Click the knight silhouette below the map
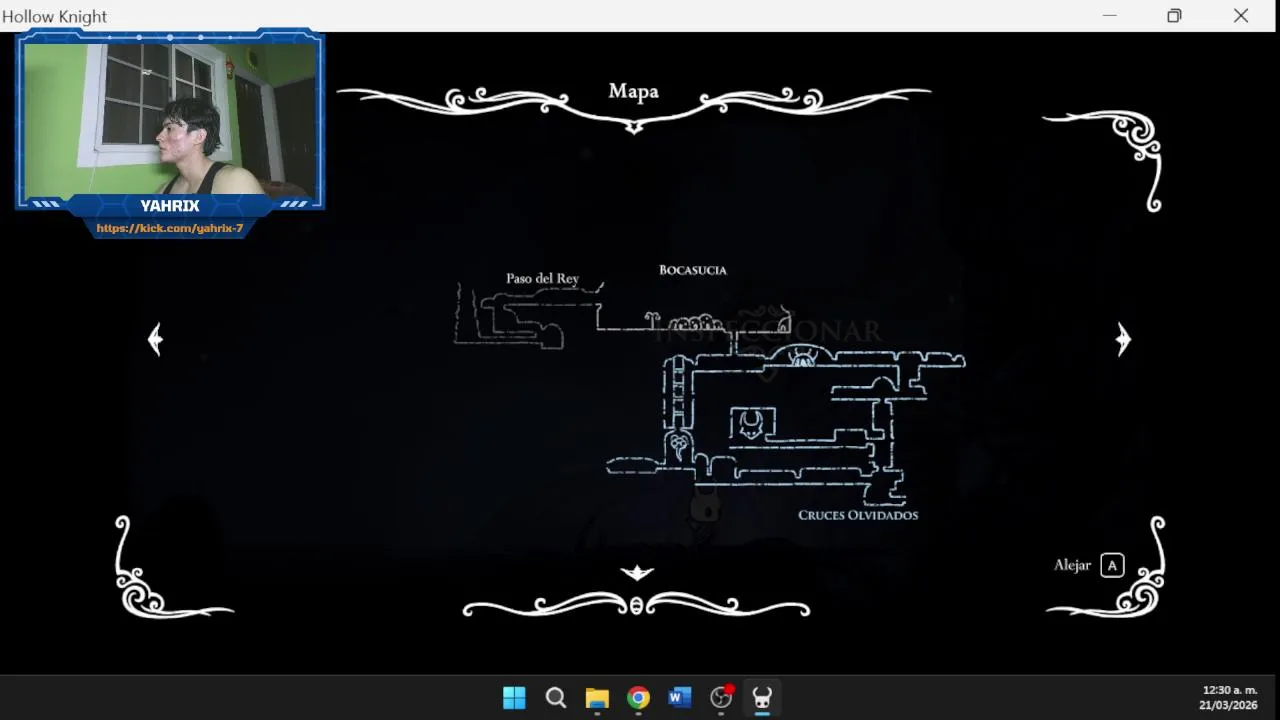The image size is (1280, 720). pos(705,510)
